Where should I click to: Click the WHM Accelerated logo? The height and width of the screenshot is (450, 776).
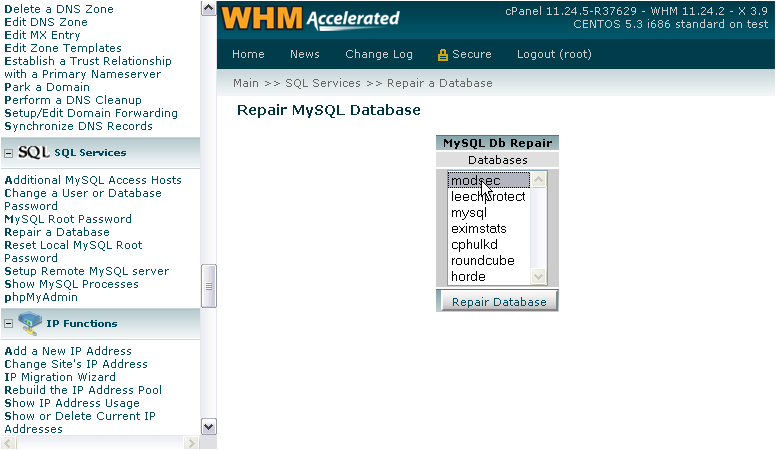coord(310,19)
